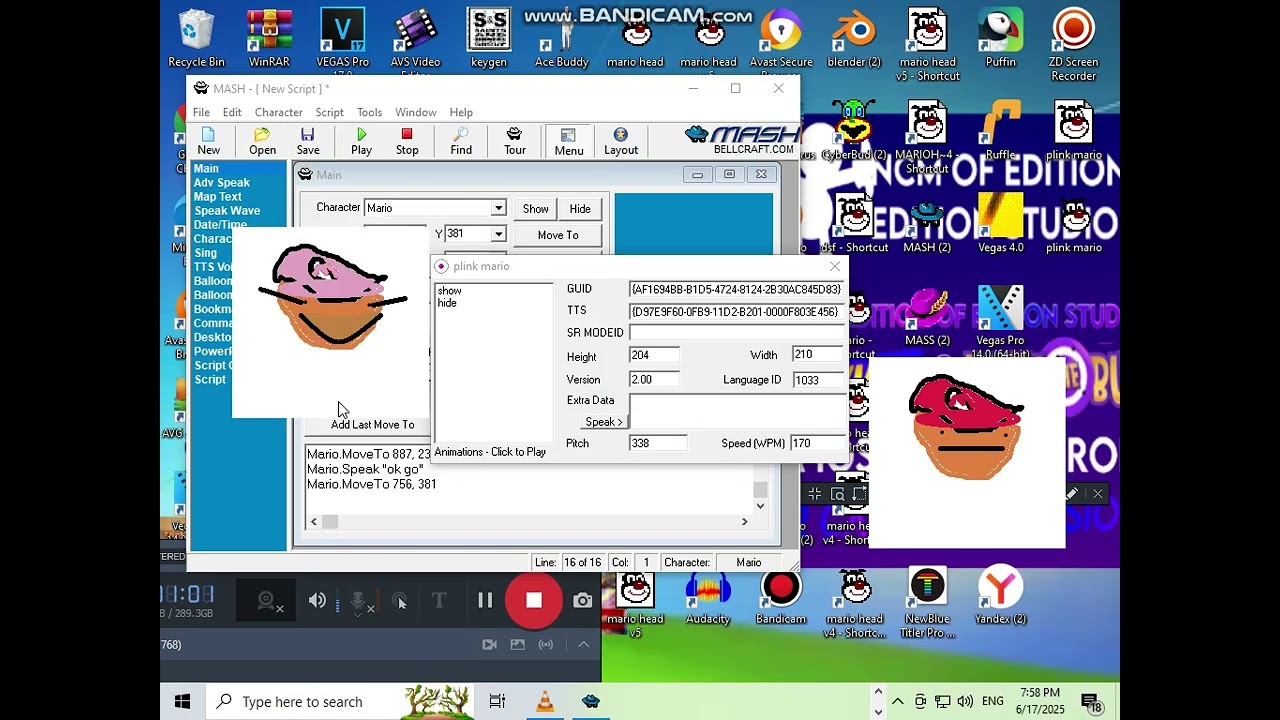Click the Move To button
Viewport: 1280px width, 720px height.
[557, 235]
